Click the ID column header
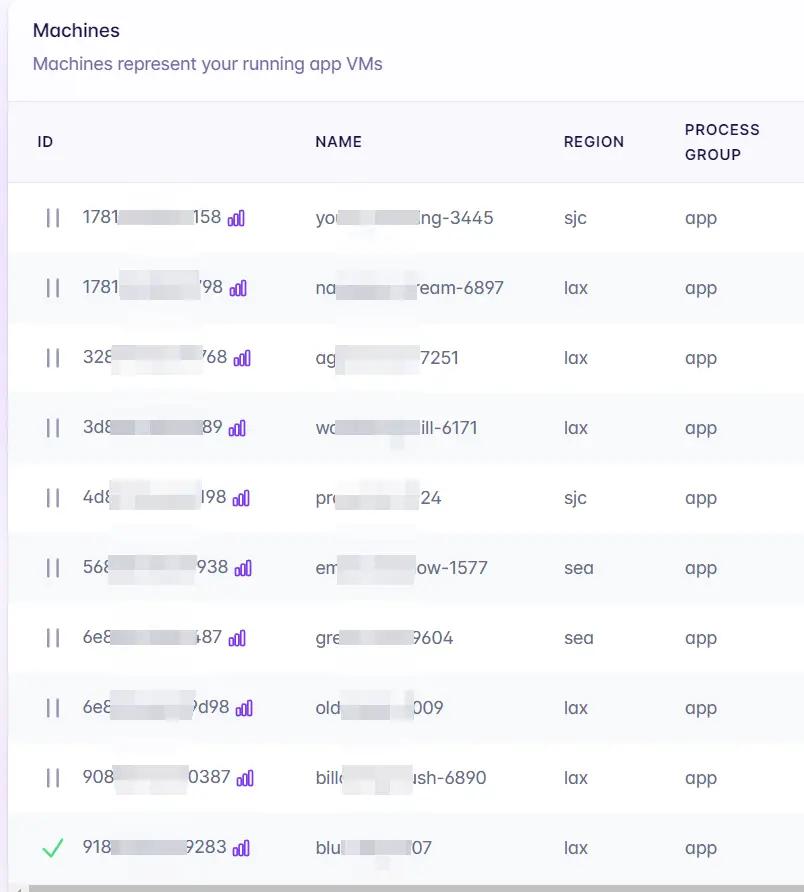 (x=45, y=142)
